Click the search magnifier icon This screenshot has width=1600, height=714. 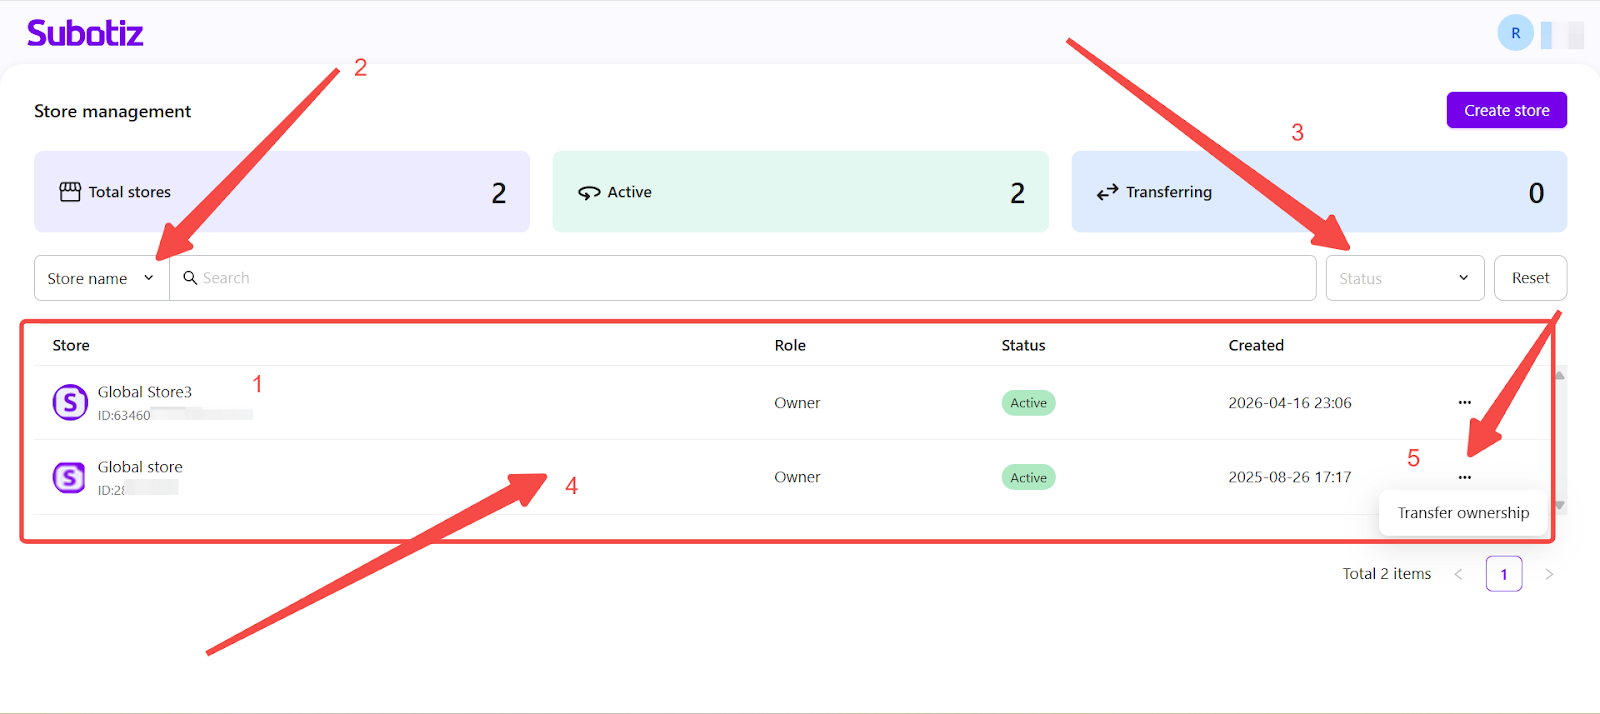coord(190,278)
